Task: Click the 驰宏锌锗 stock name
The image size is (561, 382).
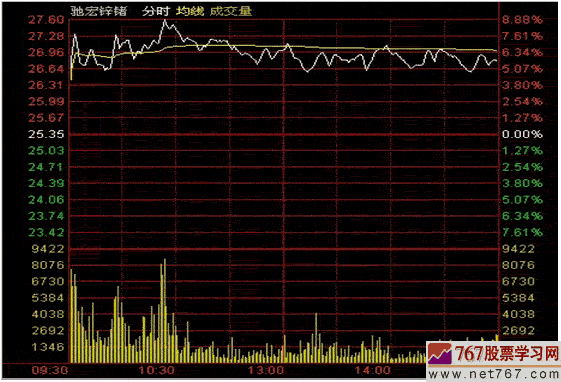Action: 98,11
